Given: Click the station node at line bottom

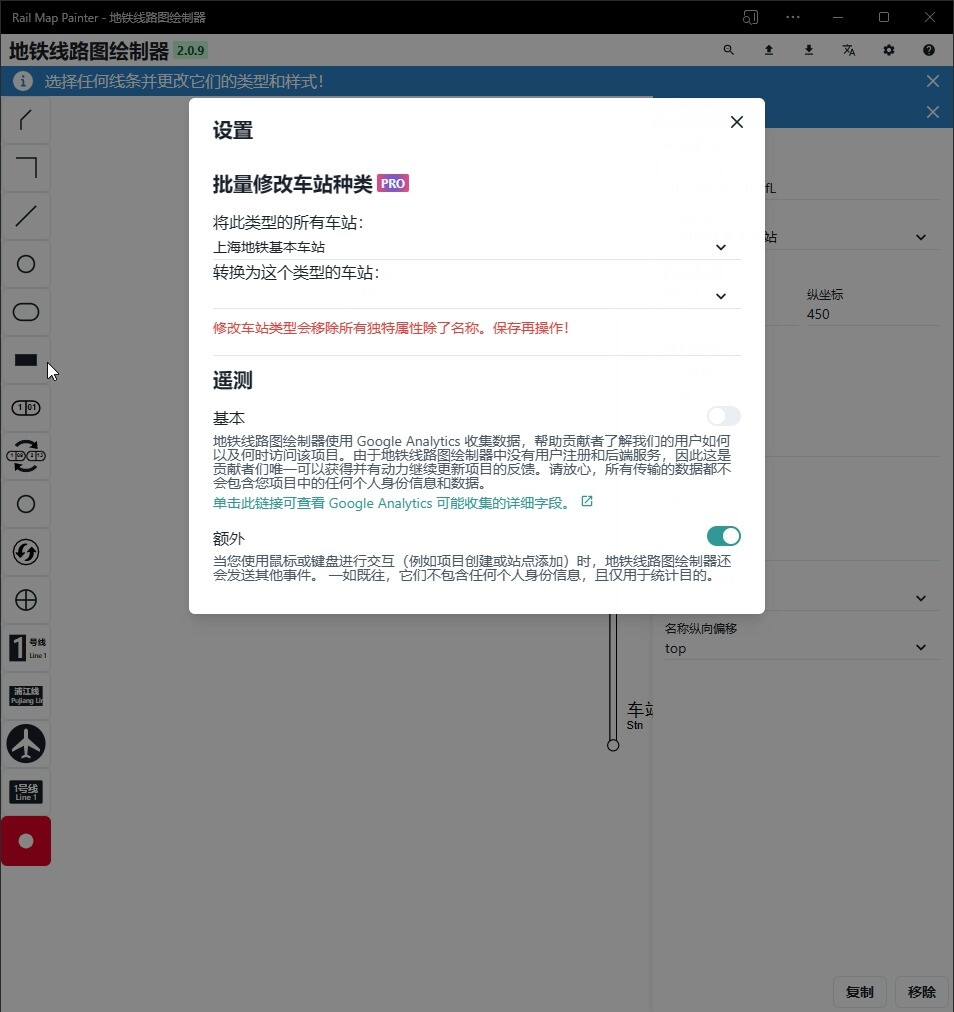Looking at the screenshot, I should (613, 745).
